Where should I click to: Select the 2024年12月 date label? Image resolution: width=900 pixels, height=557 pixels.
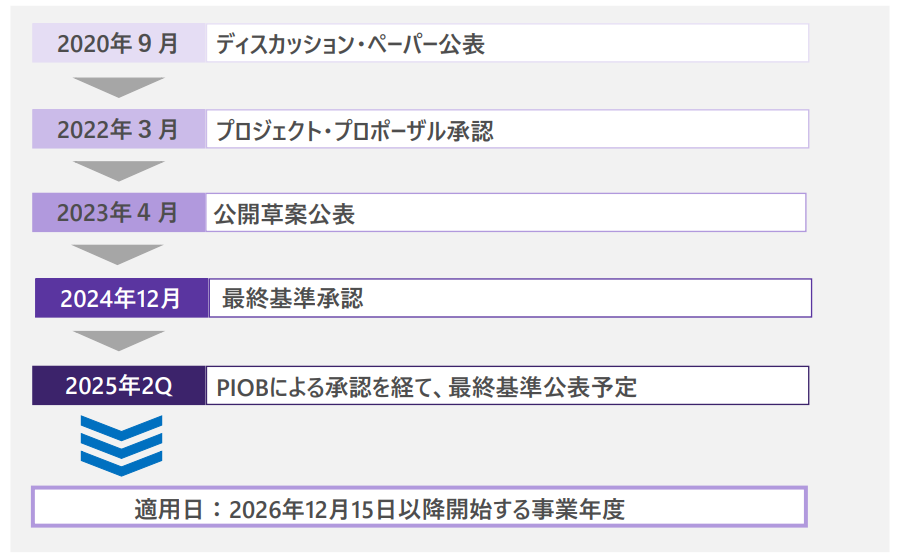(121, 298)
